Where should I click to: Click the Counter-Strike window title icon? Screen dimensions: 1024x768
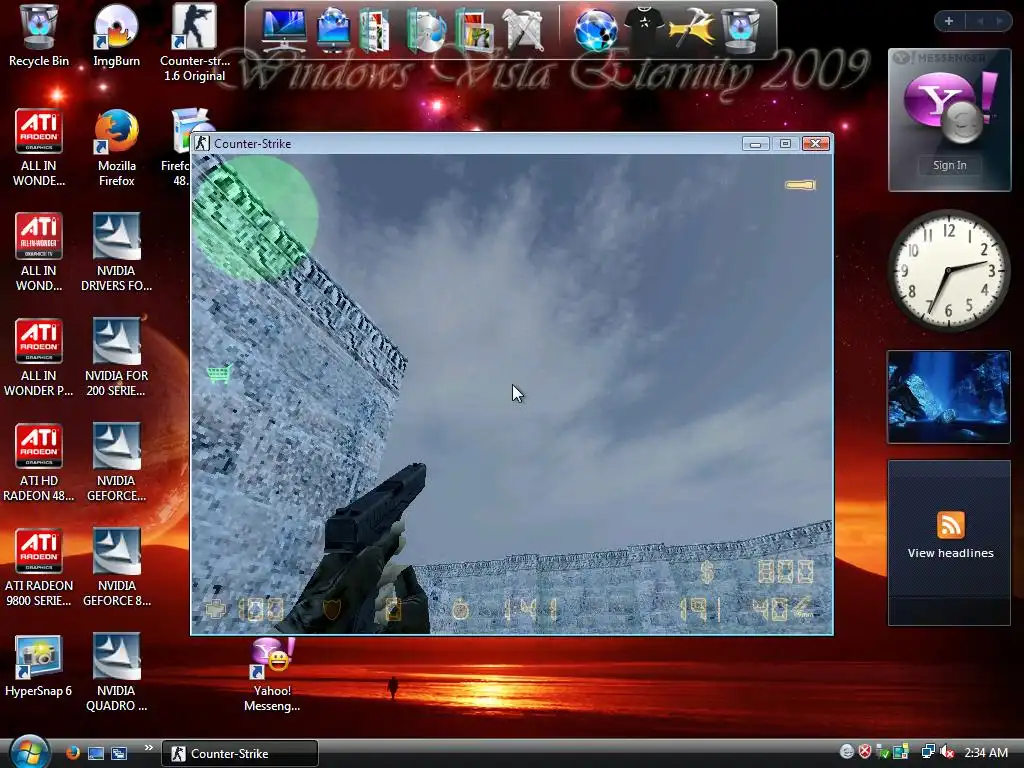202,143
